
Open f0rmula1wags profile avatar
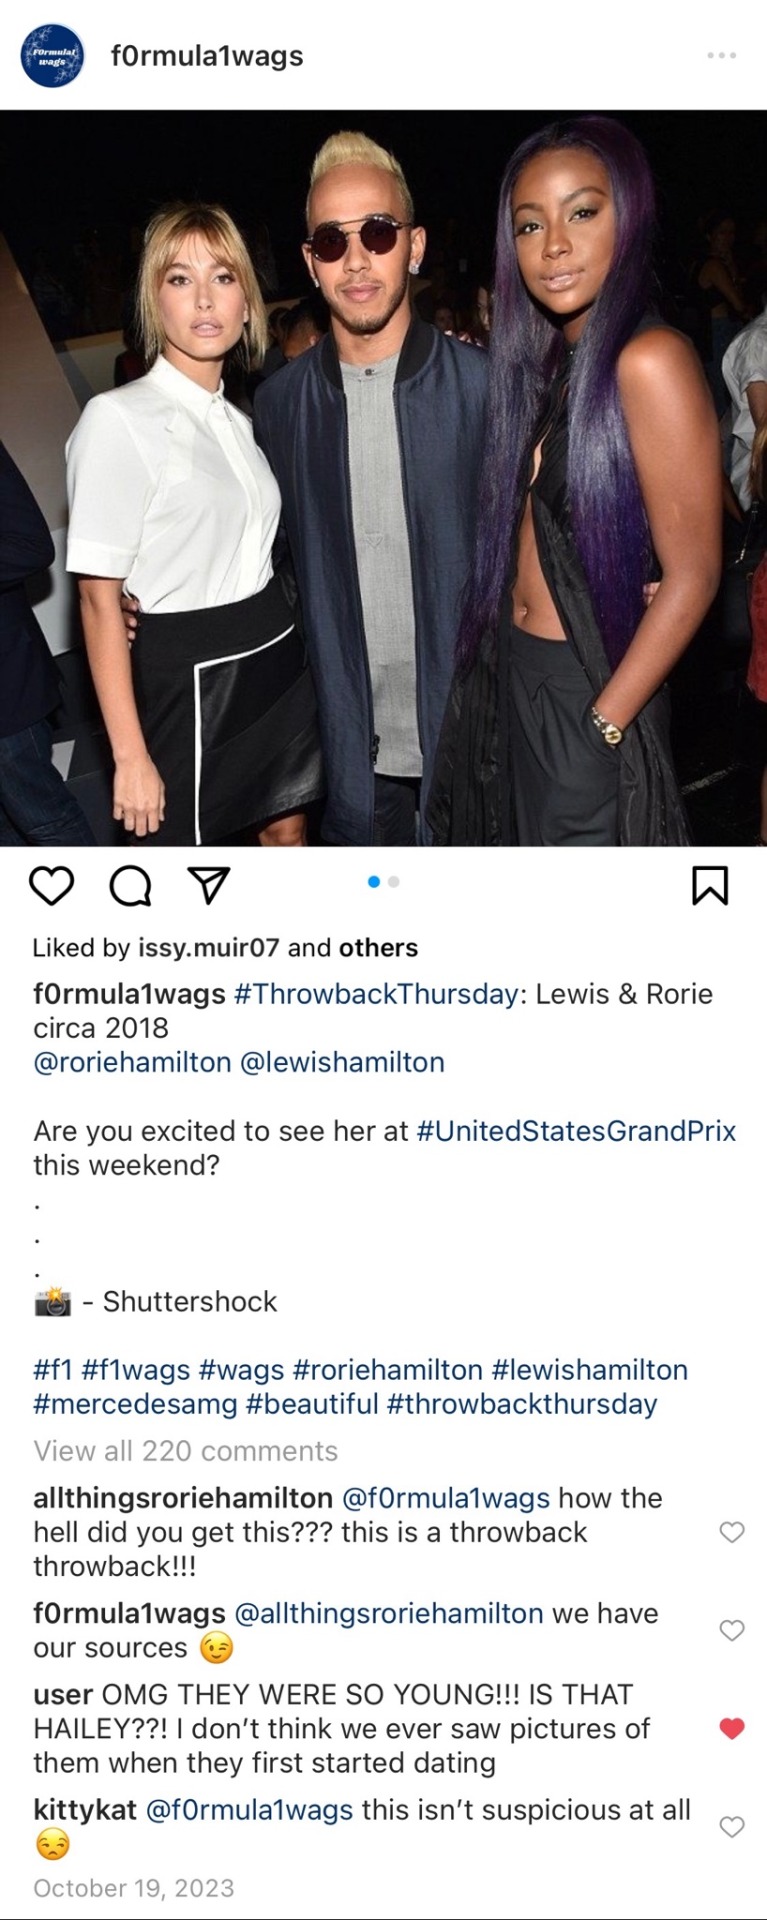tap(52, 56)
